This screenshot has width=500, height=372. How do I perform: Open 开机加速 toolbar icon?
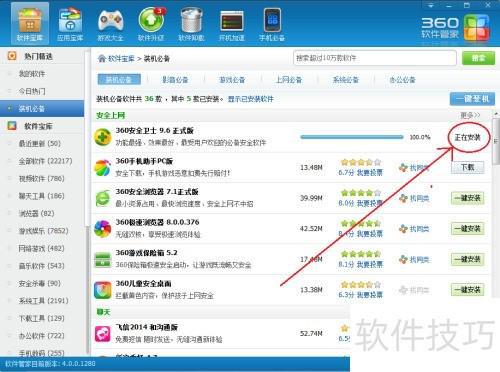coord(232,24)
